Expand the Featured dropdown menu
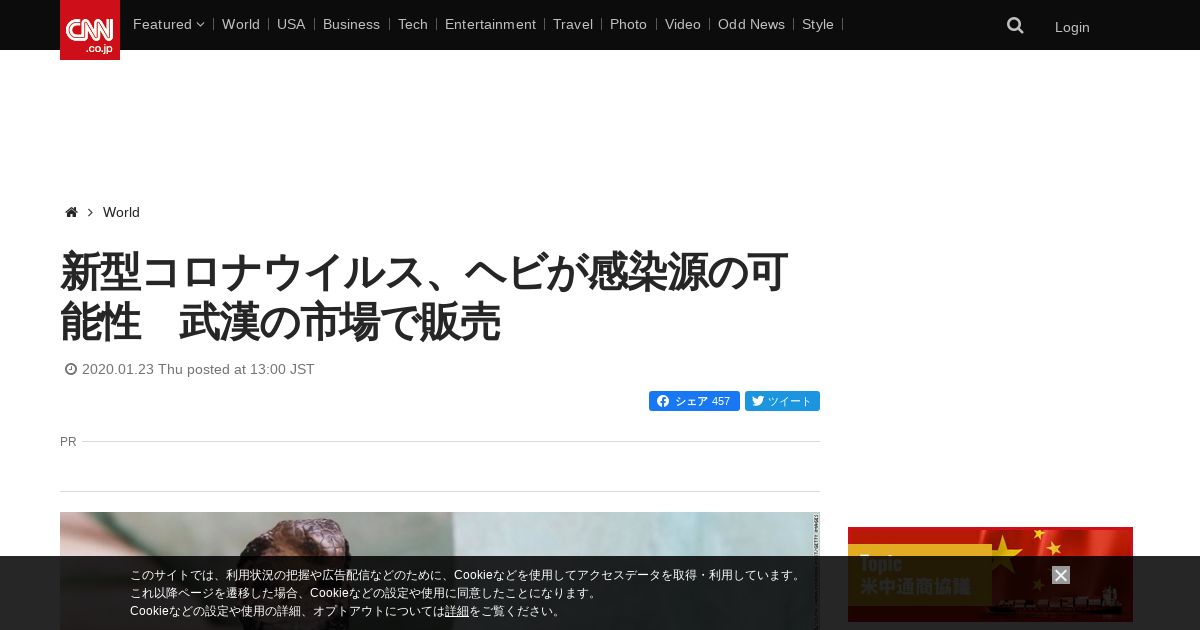The height and width of the screenshot is (630, 1200). [x=168, y=24]
